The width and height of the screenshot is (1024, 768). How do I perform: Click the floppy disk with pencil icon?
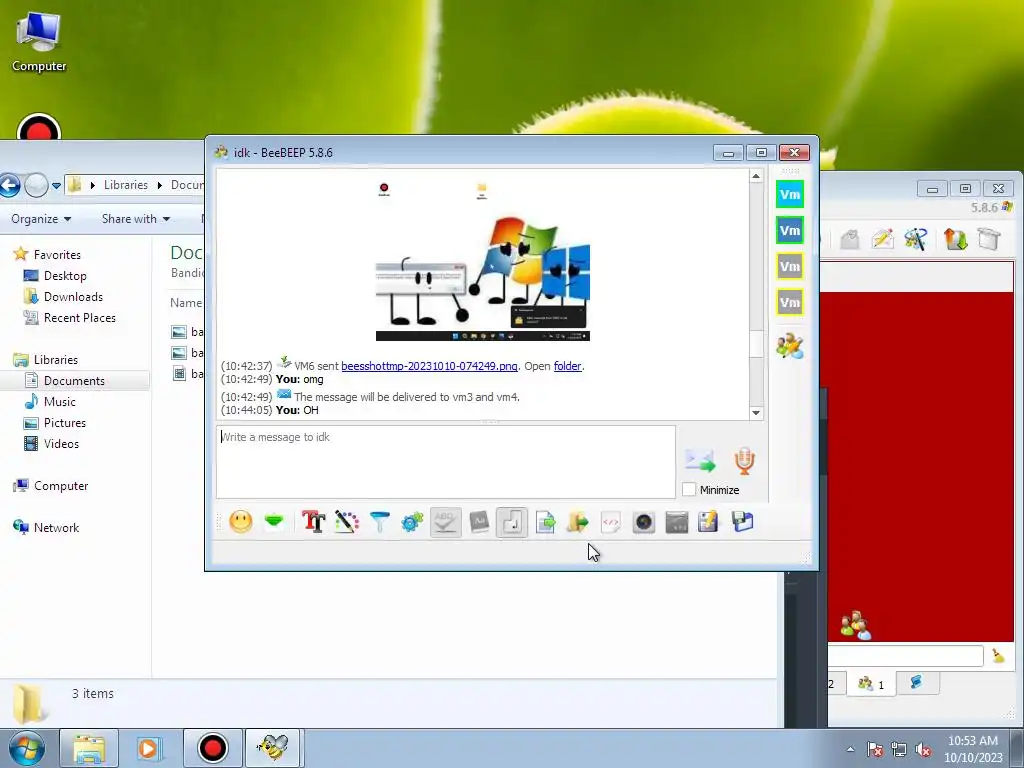(709, 522)
